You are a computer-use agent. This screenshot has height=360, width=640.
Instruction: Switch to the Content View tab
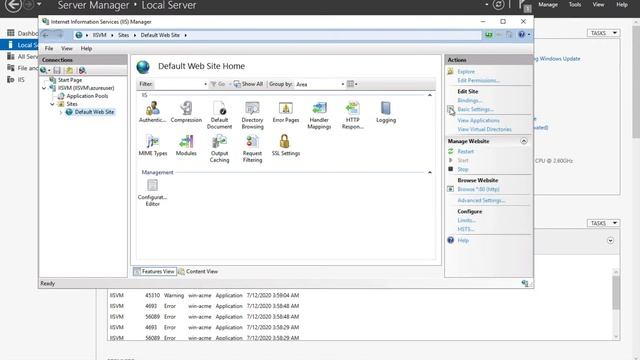198,271
